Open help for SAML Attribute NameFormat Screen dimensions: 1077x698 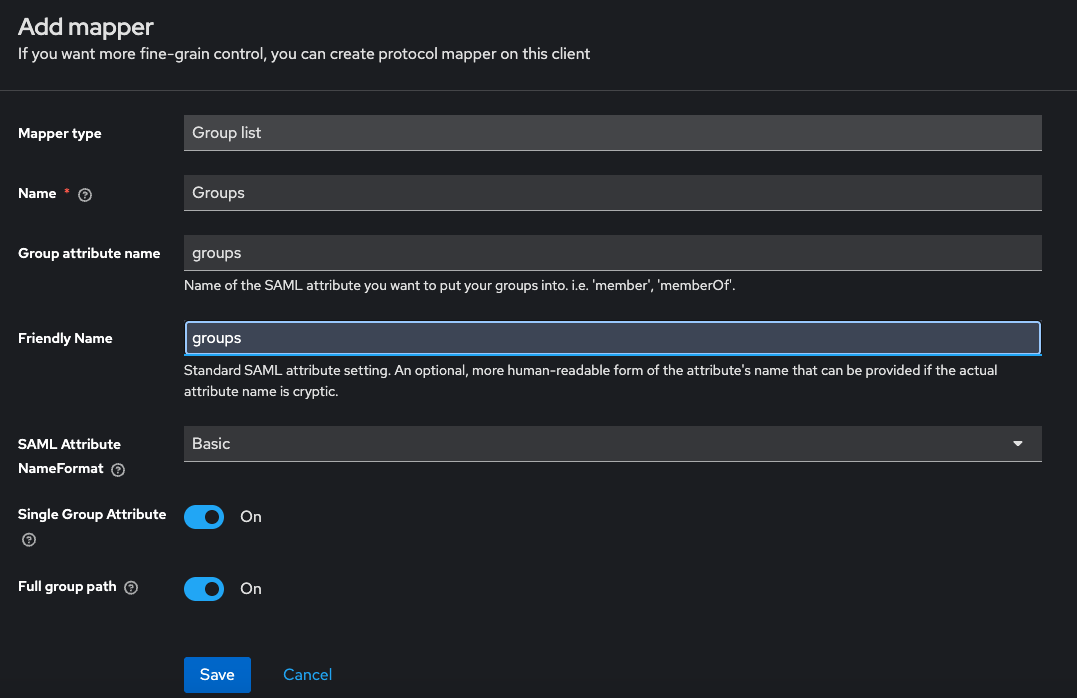[118, 469]
